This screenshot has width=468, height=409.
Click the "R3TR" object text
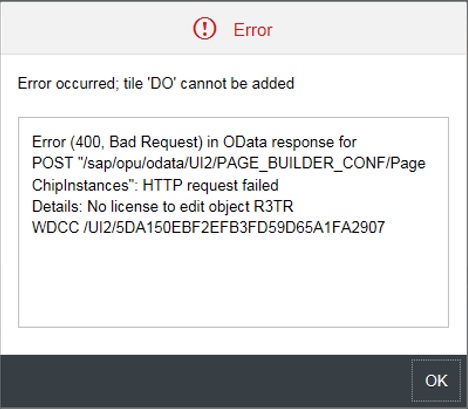[x=274, y=206]
